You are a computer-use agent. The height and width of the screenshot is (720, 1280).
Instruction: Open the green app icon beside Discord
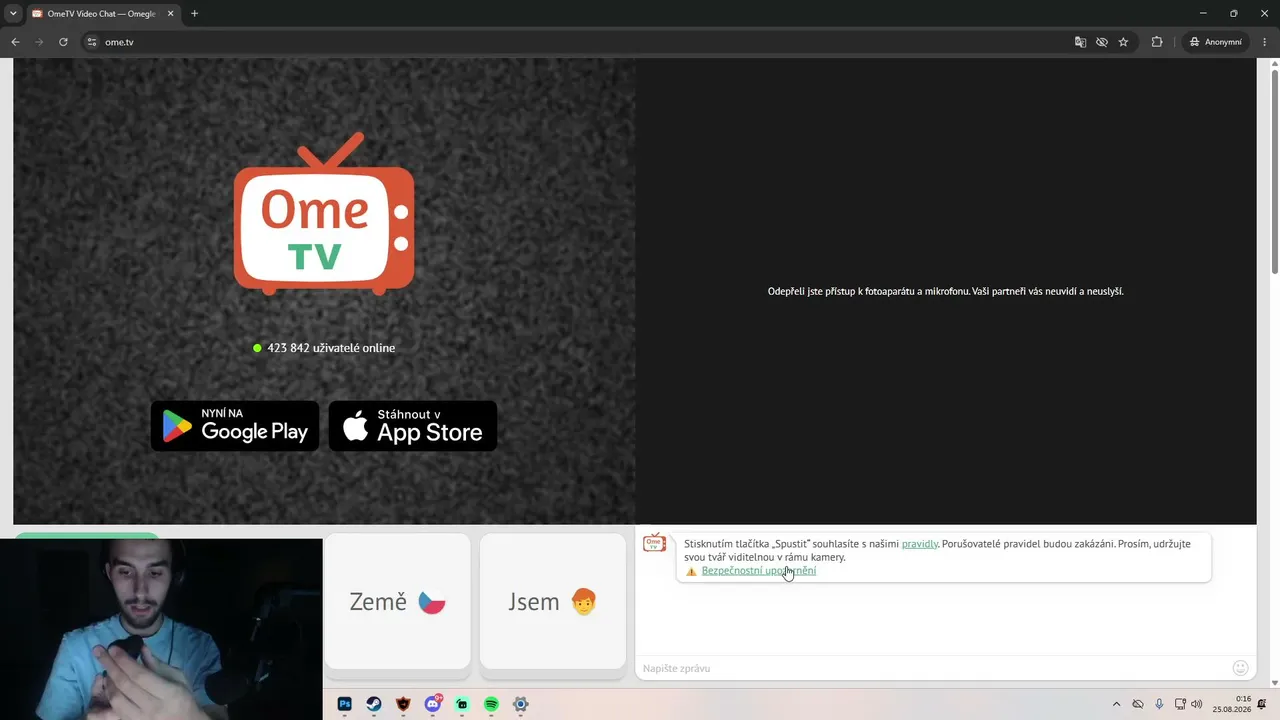pos(462,704)
